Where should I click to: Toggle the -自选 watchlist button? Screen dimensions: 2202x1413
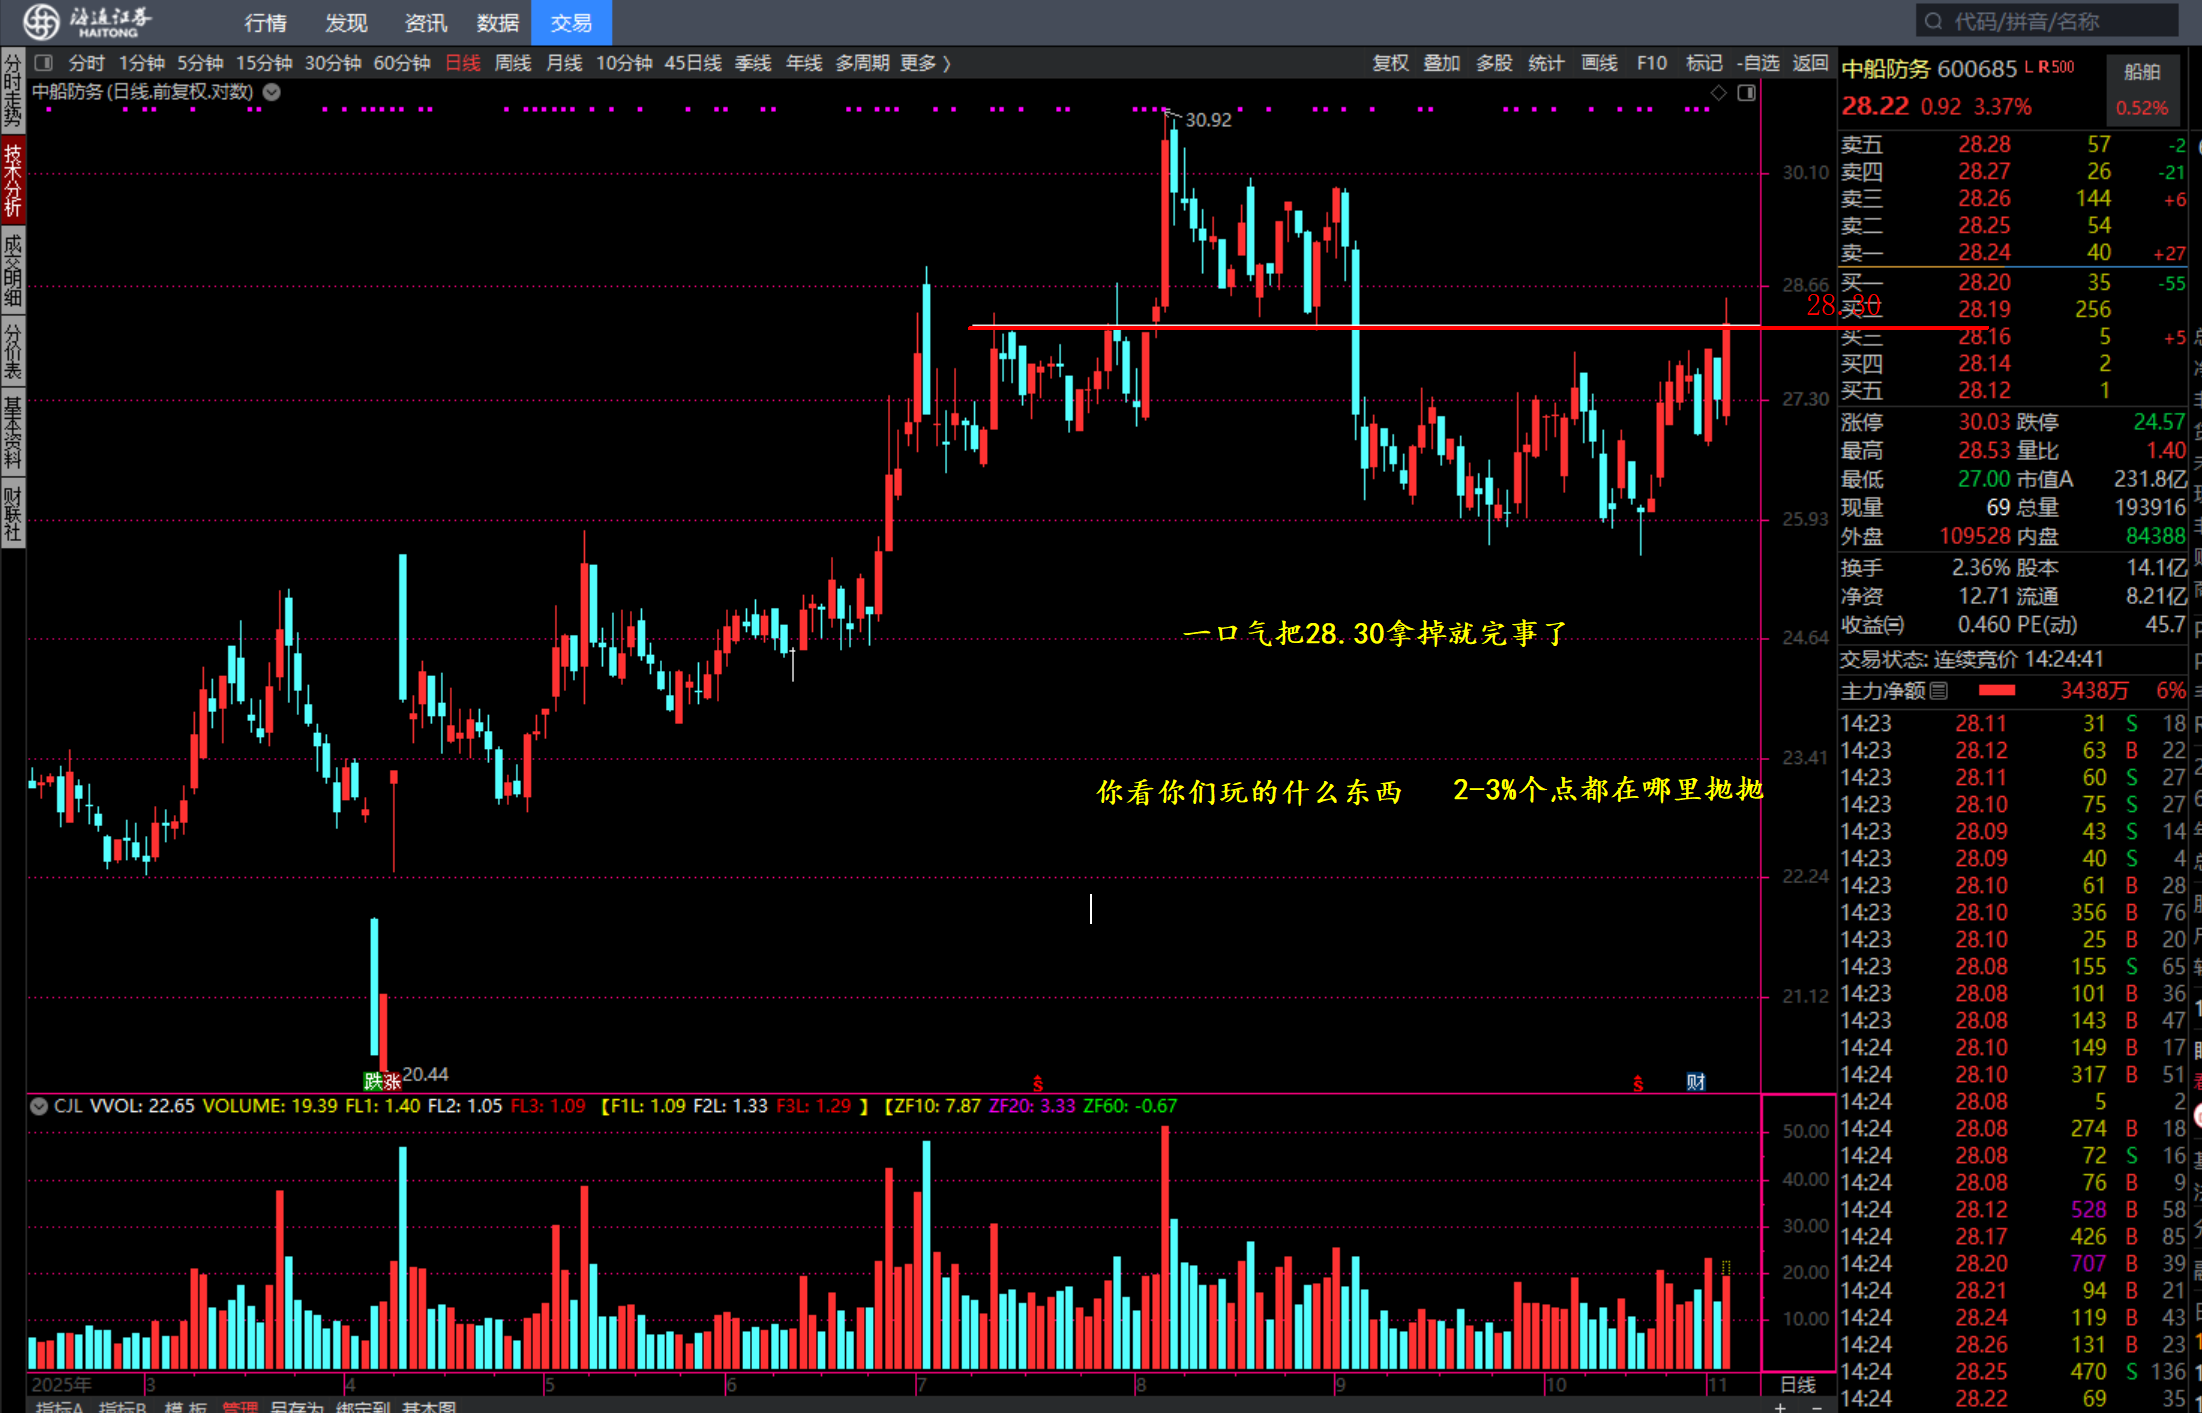point(1759,63)
